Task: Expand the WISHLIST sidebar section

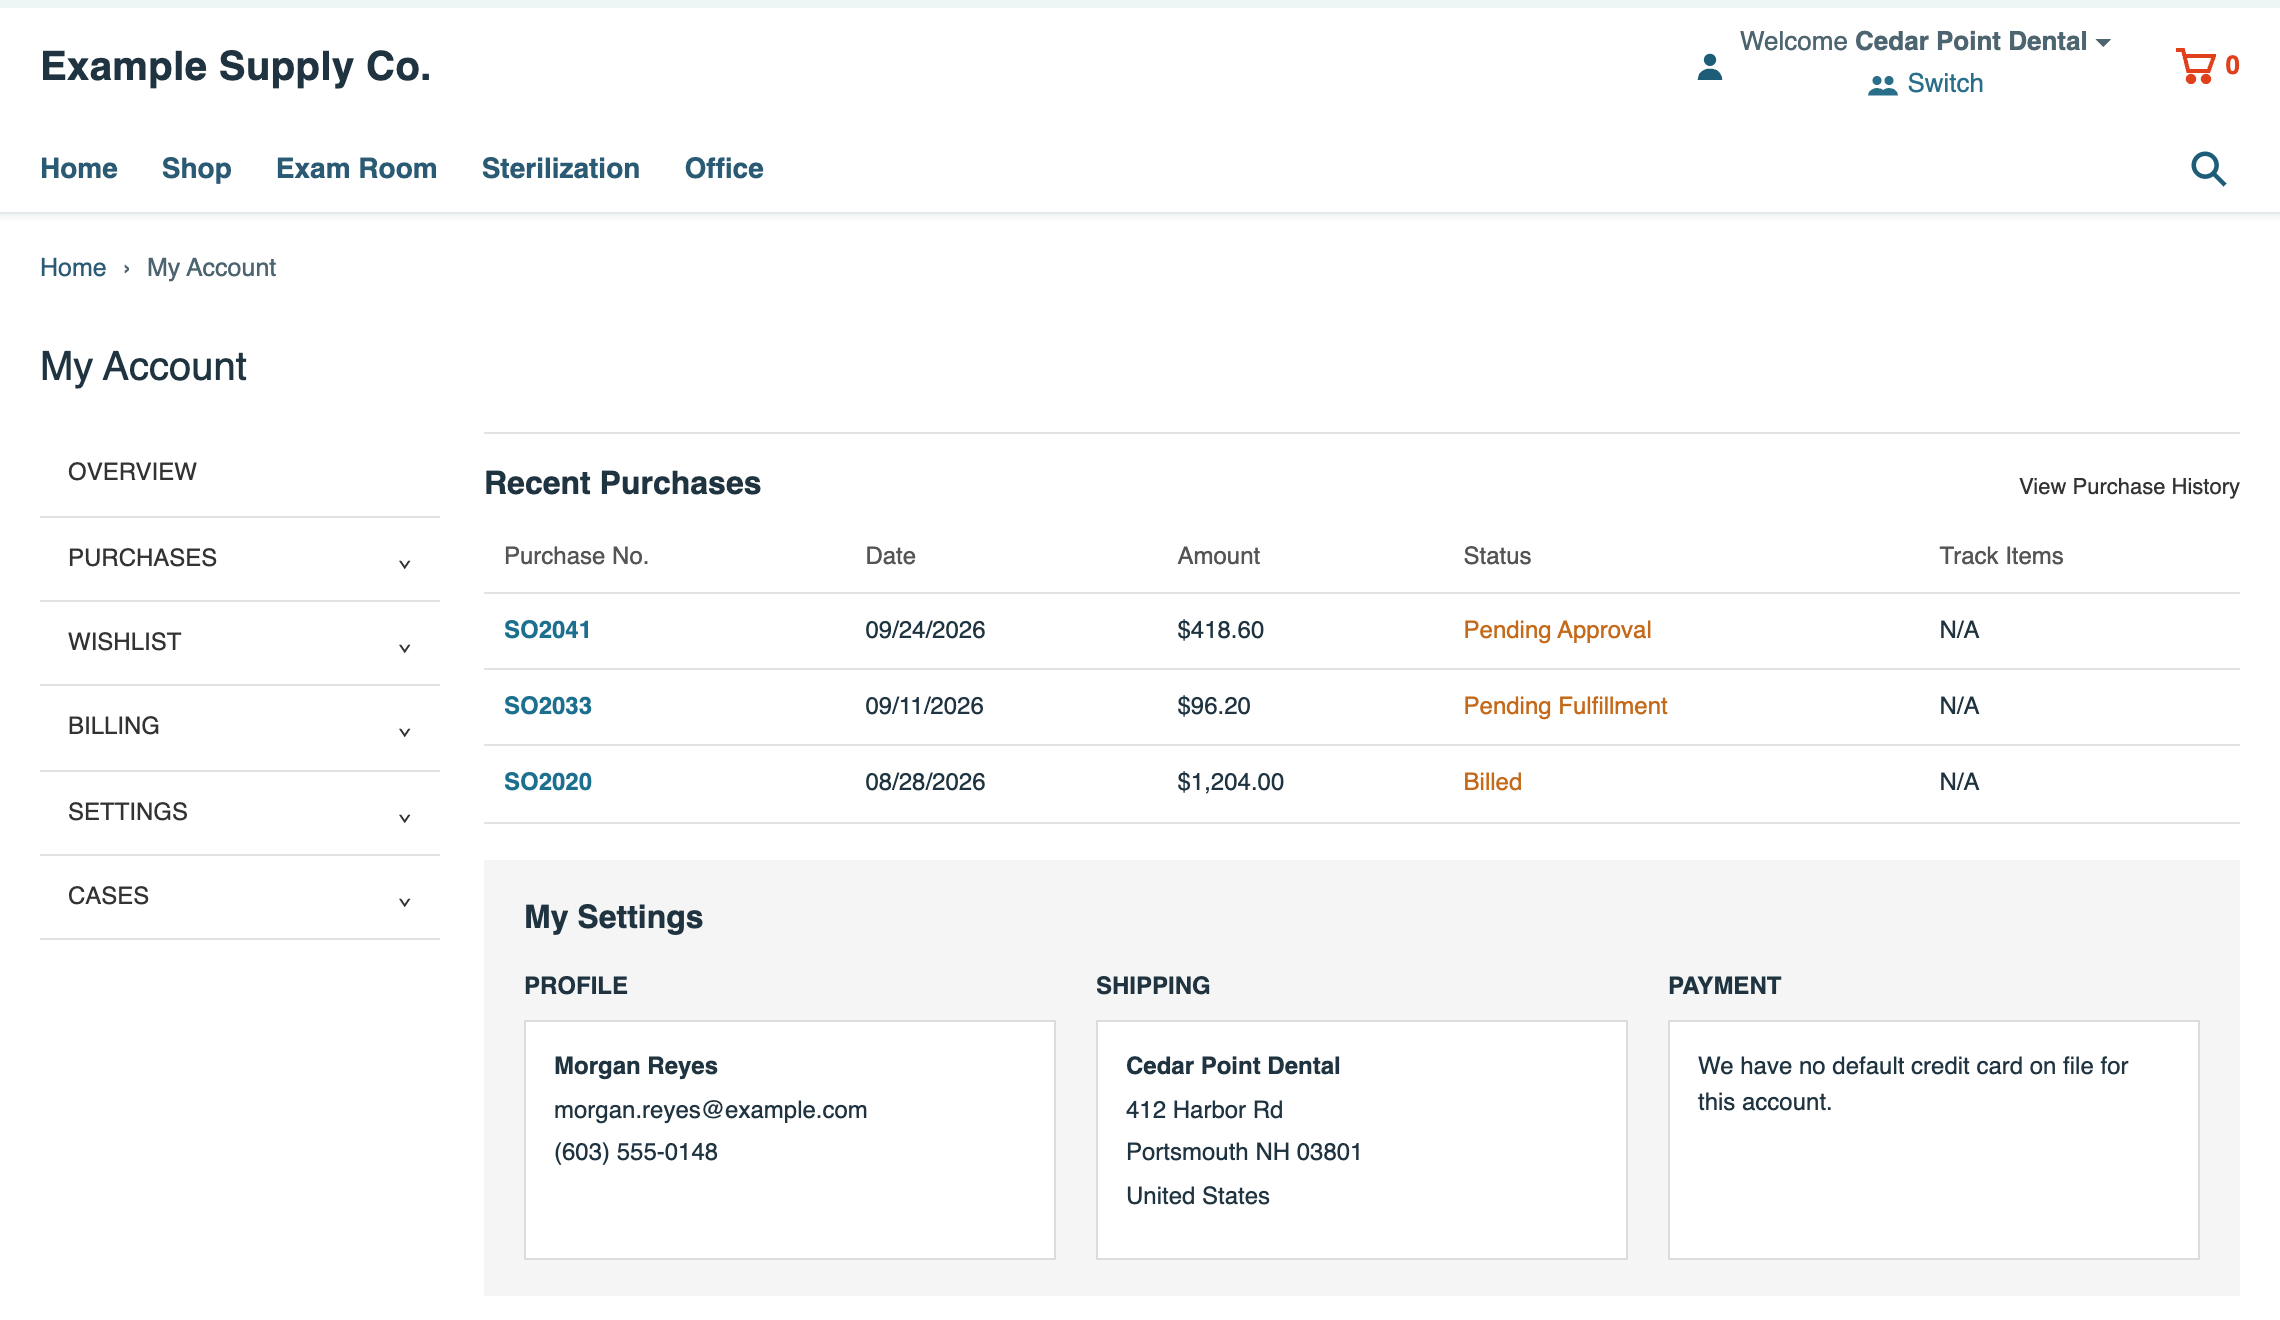Action: point(240,642)
